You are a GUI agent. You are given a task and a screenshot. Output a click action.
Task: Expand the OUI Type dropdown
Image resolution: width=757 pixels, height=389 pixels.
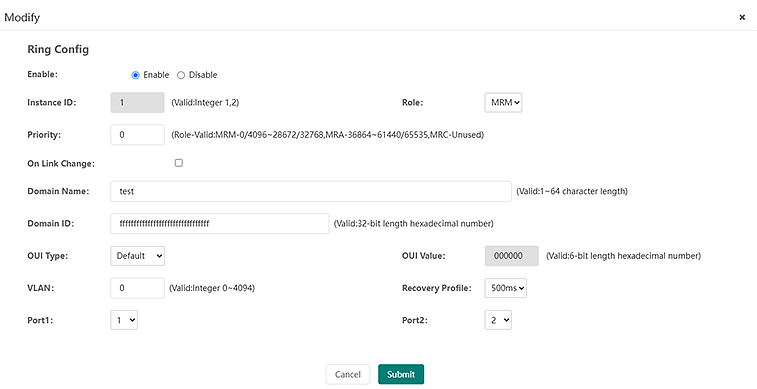138,256
